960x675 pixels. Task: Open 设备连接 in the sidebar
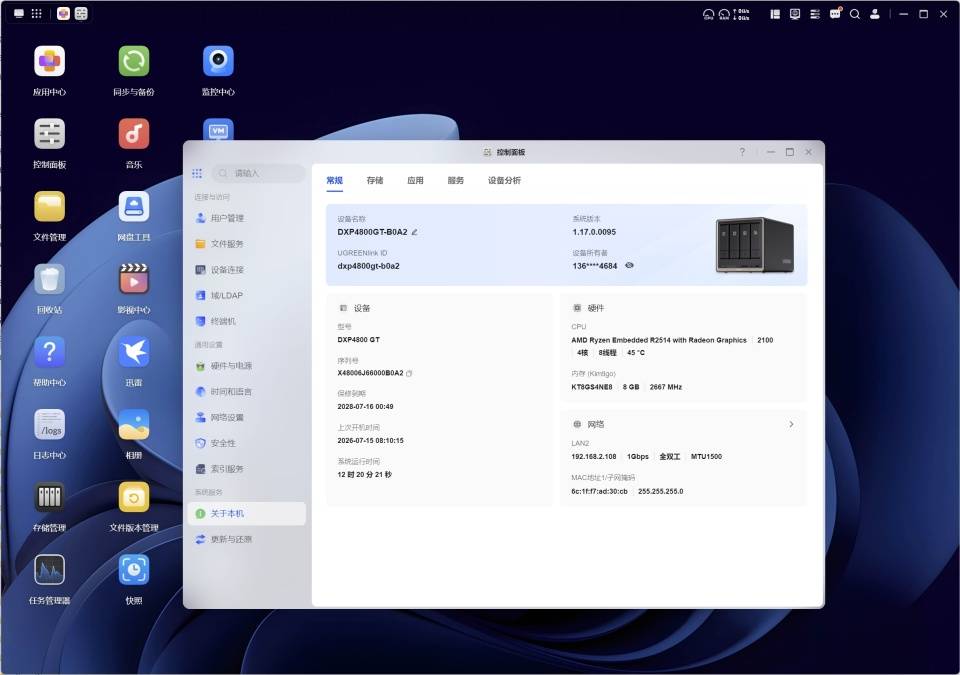click(x=246, y=270)
